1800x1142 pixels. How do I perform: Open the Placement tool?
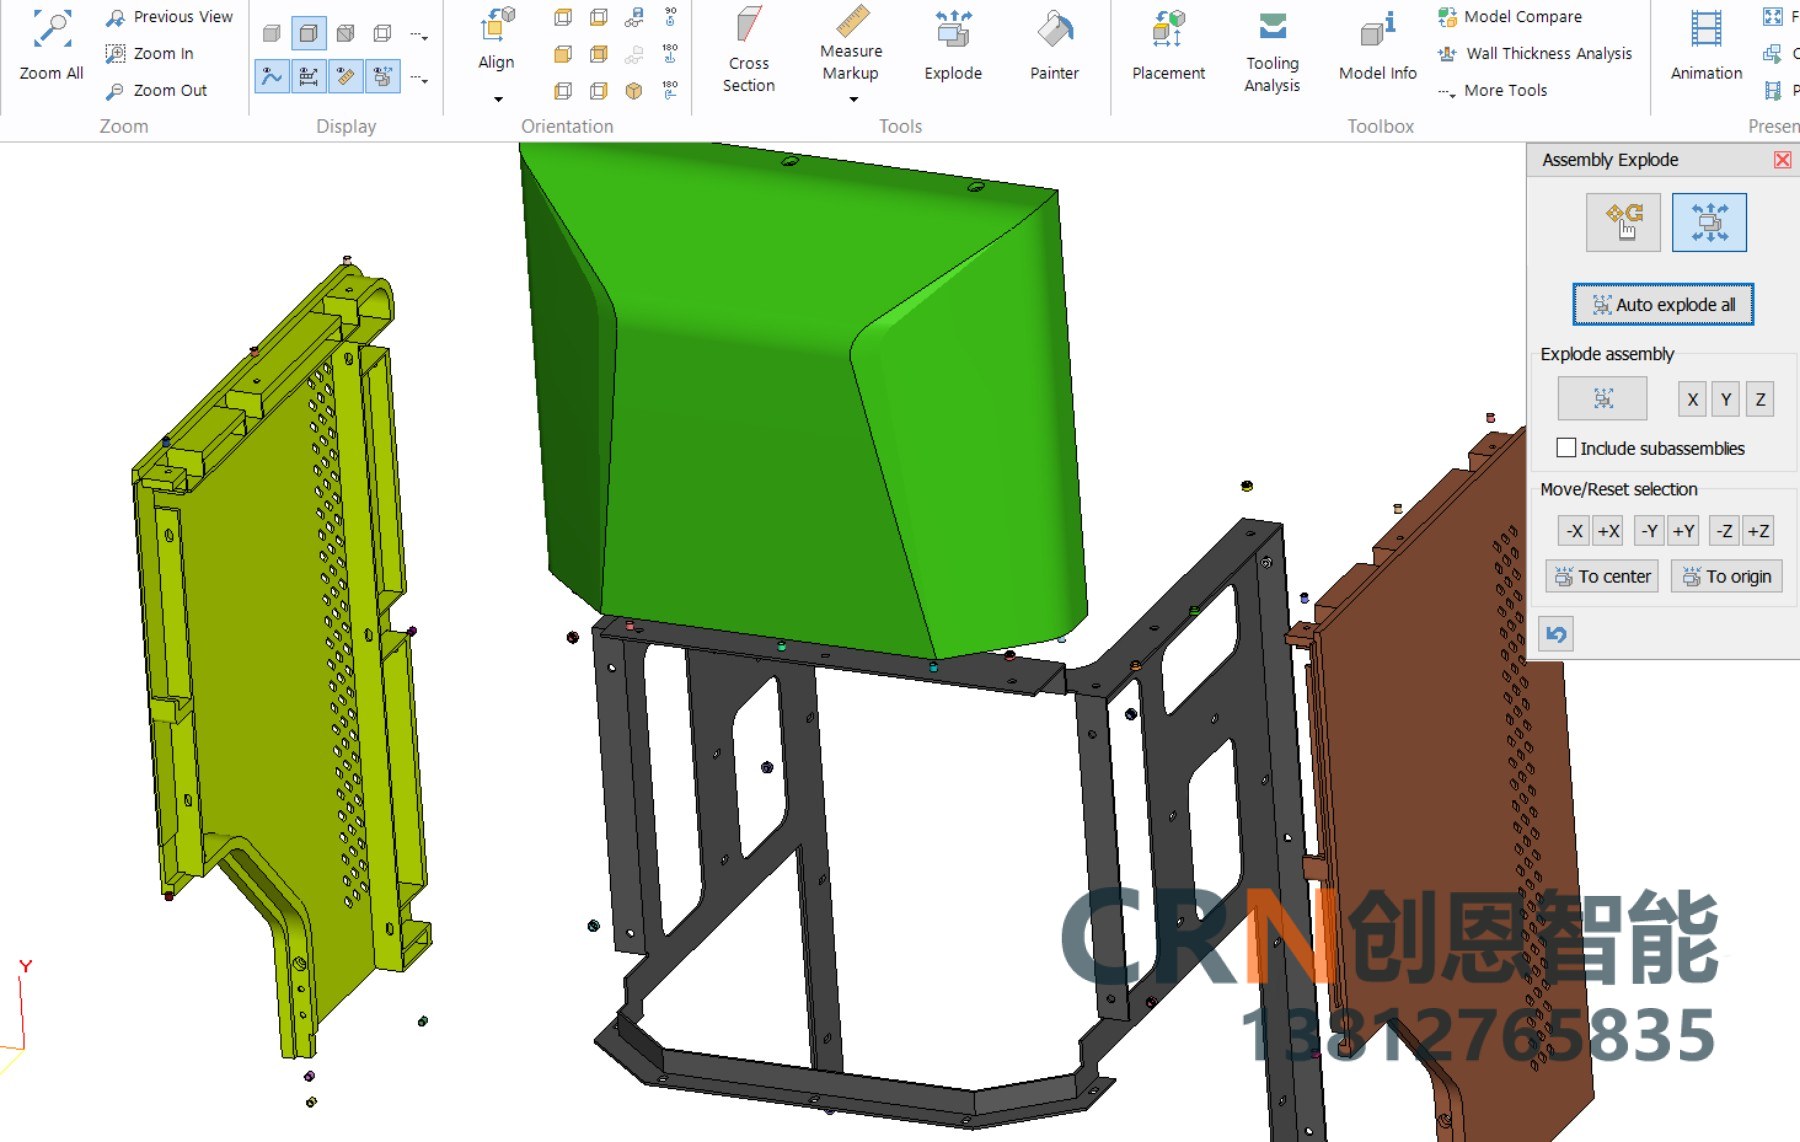1168,45
